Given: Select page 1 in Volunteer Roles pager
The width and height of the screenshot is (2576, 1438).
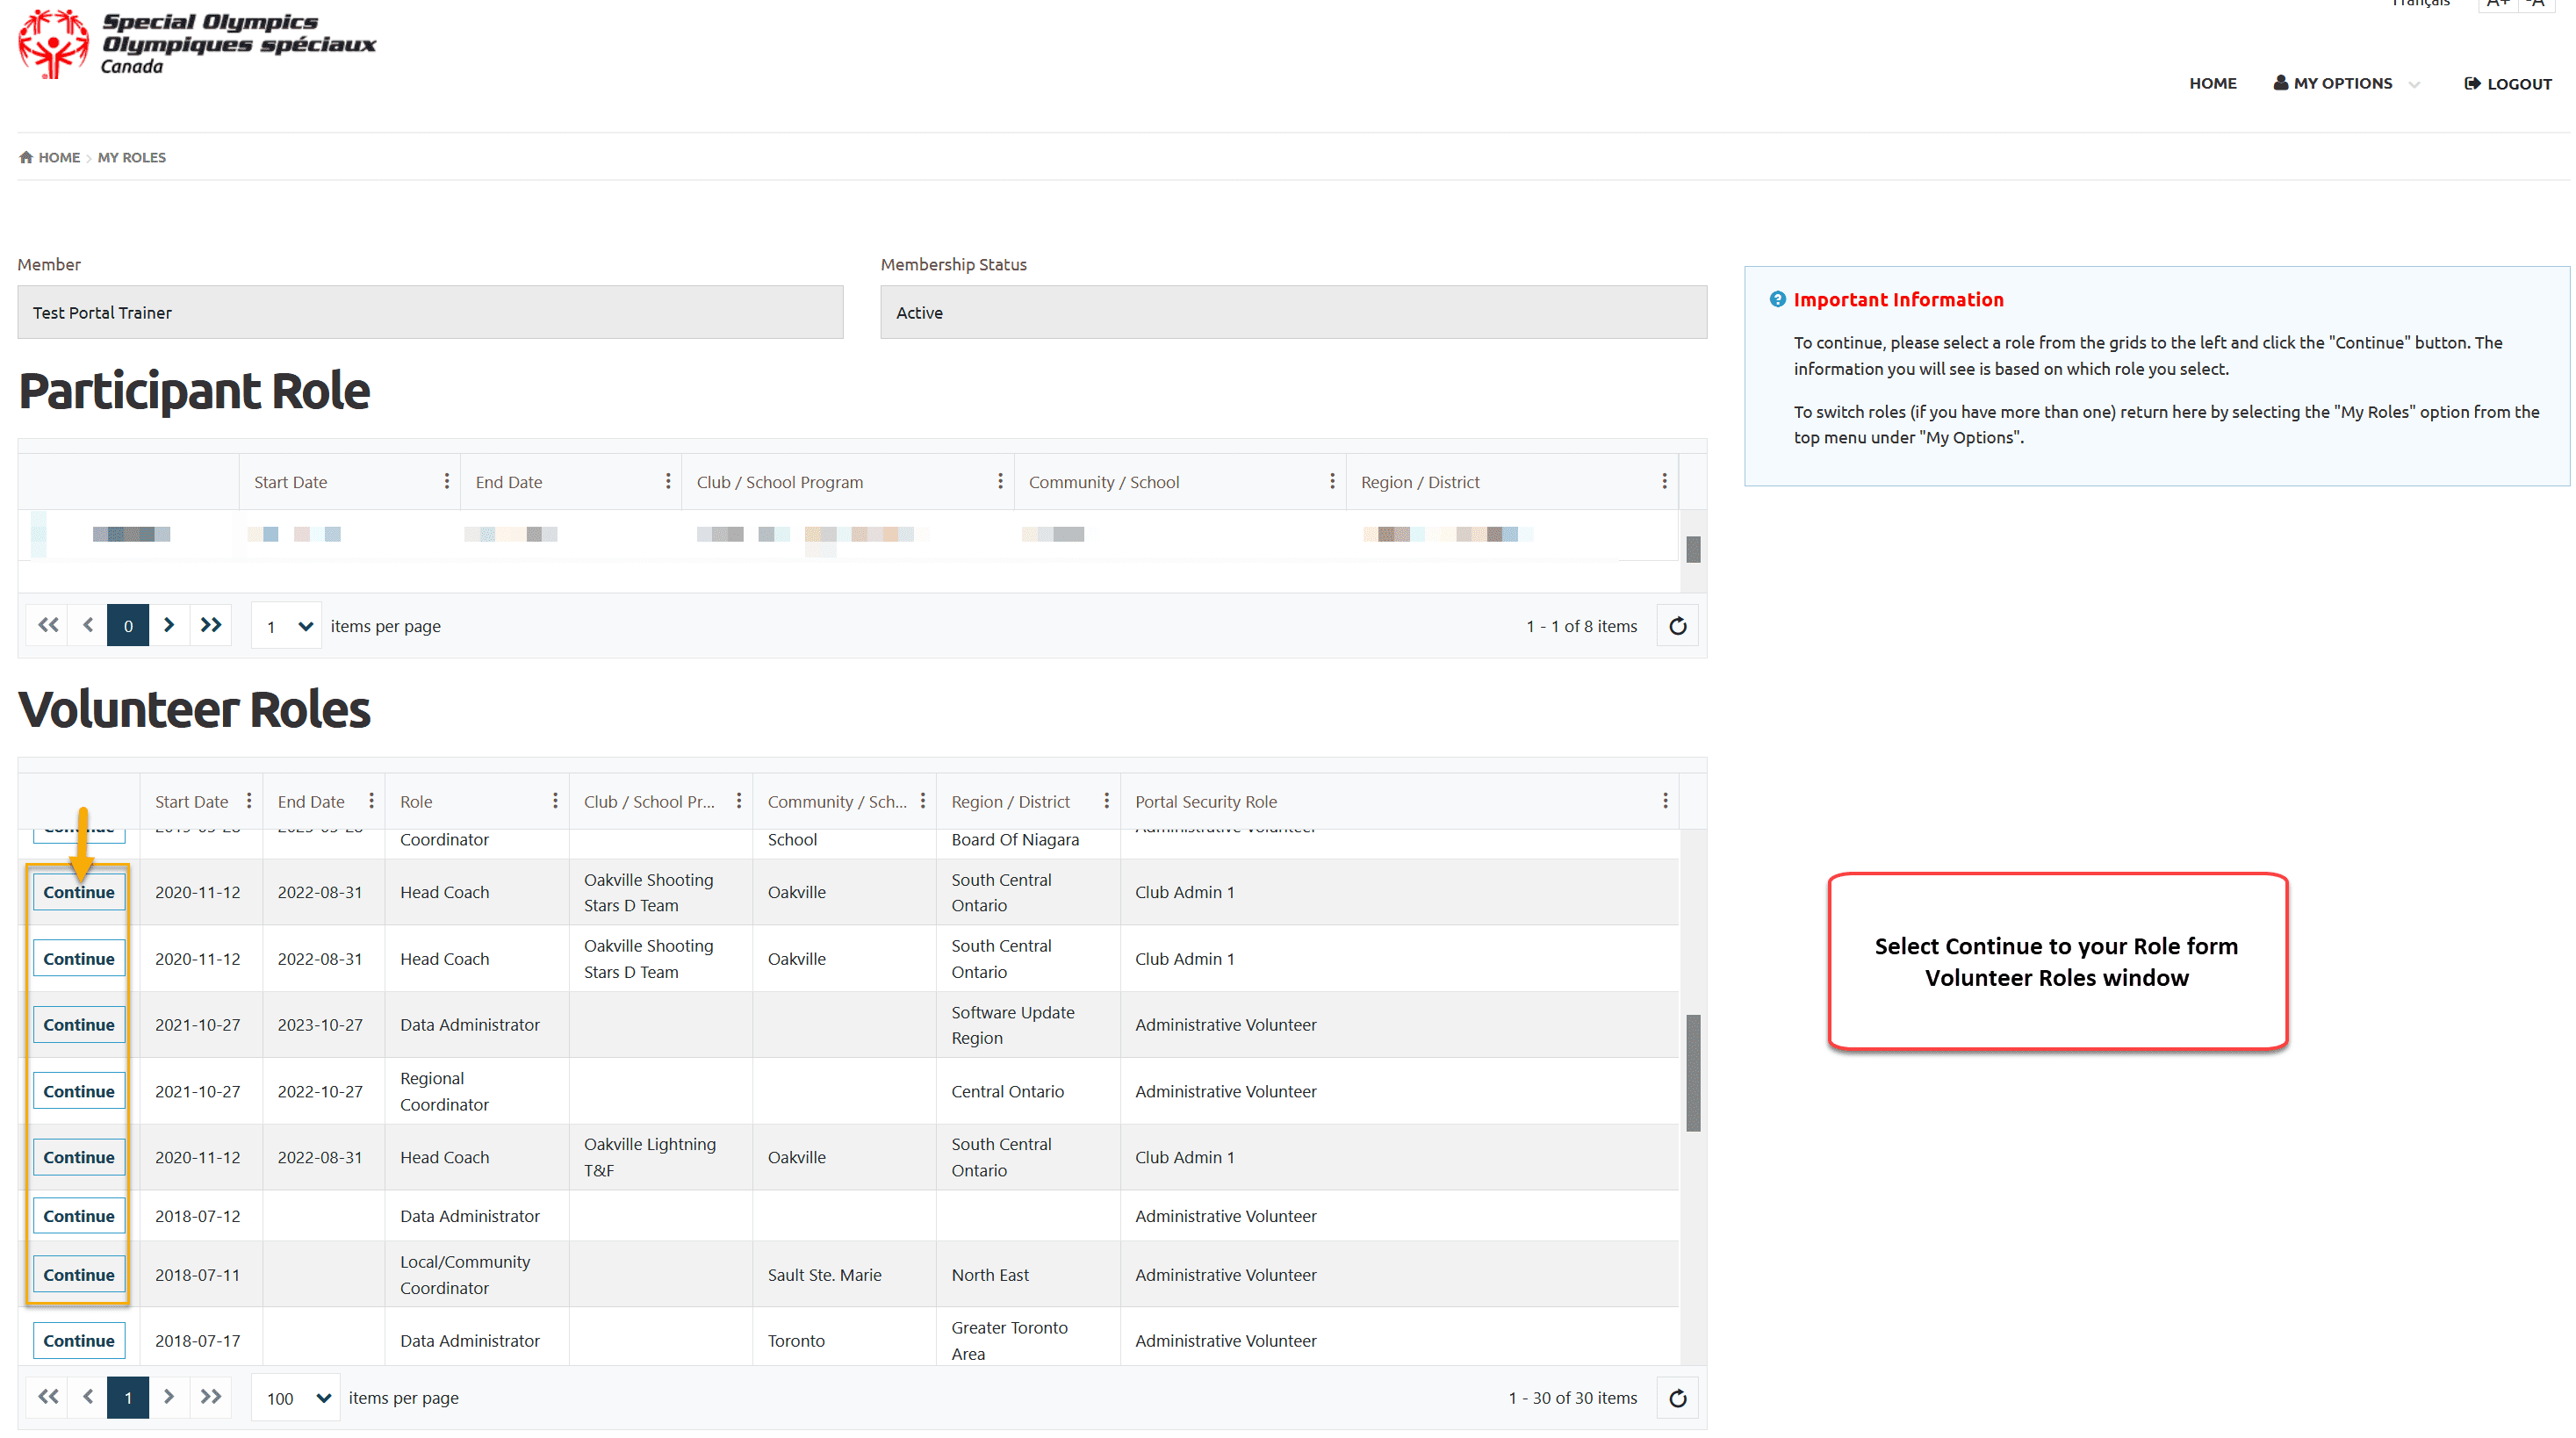Looking at the screenshot, I should (128, 1397).
